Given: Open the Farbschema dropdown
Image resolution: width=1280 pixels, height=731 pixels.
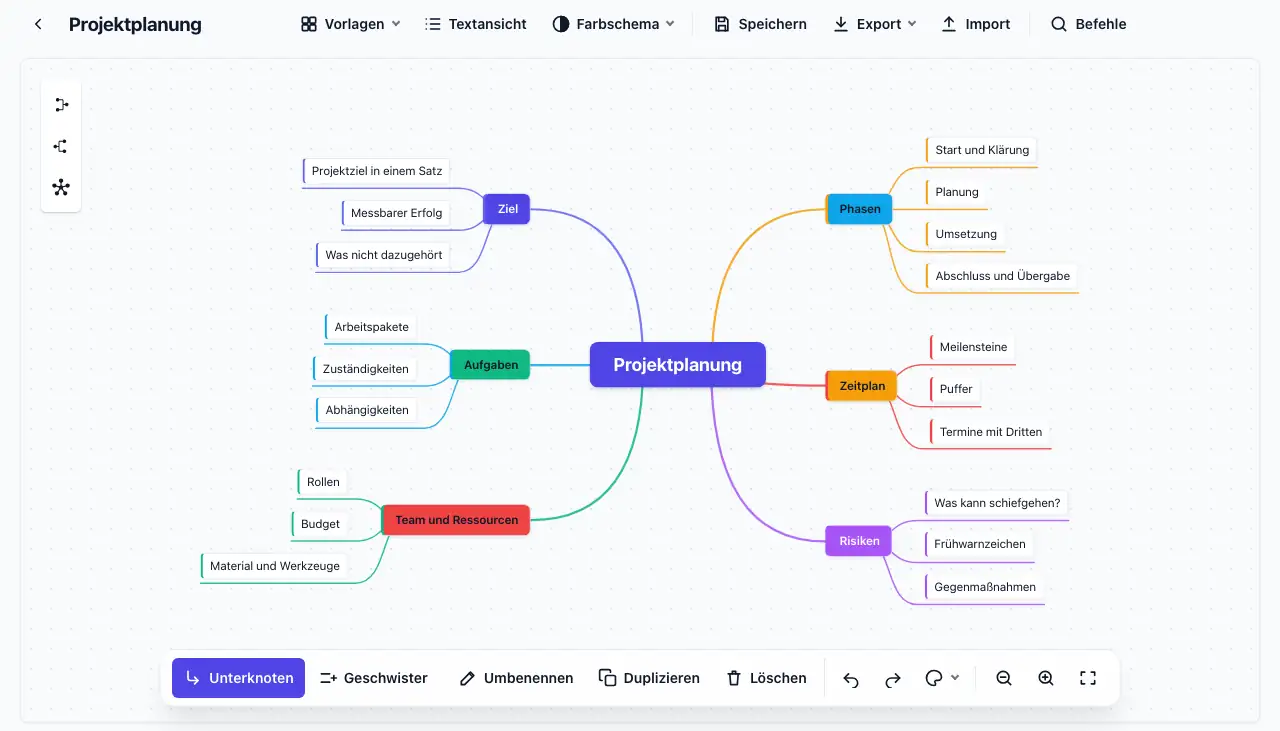Looking at the screenshot, I should pos(614,24).
